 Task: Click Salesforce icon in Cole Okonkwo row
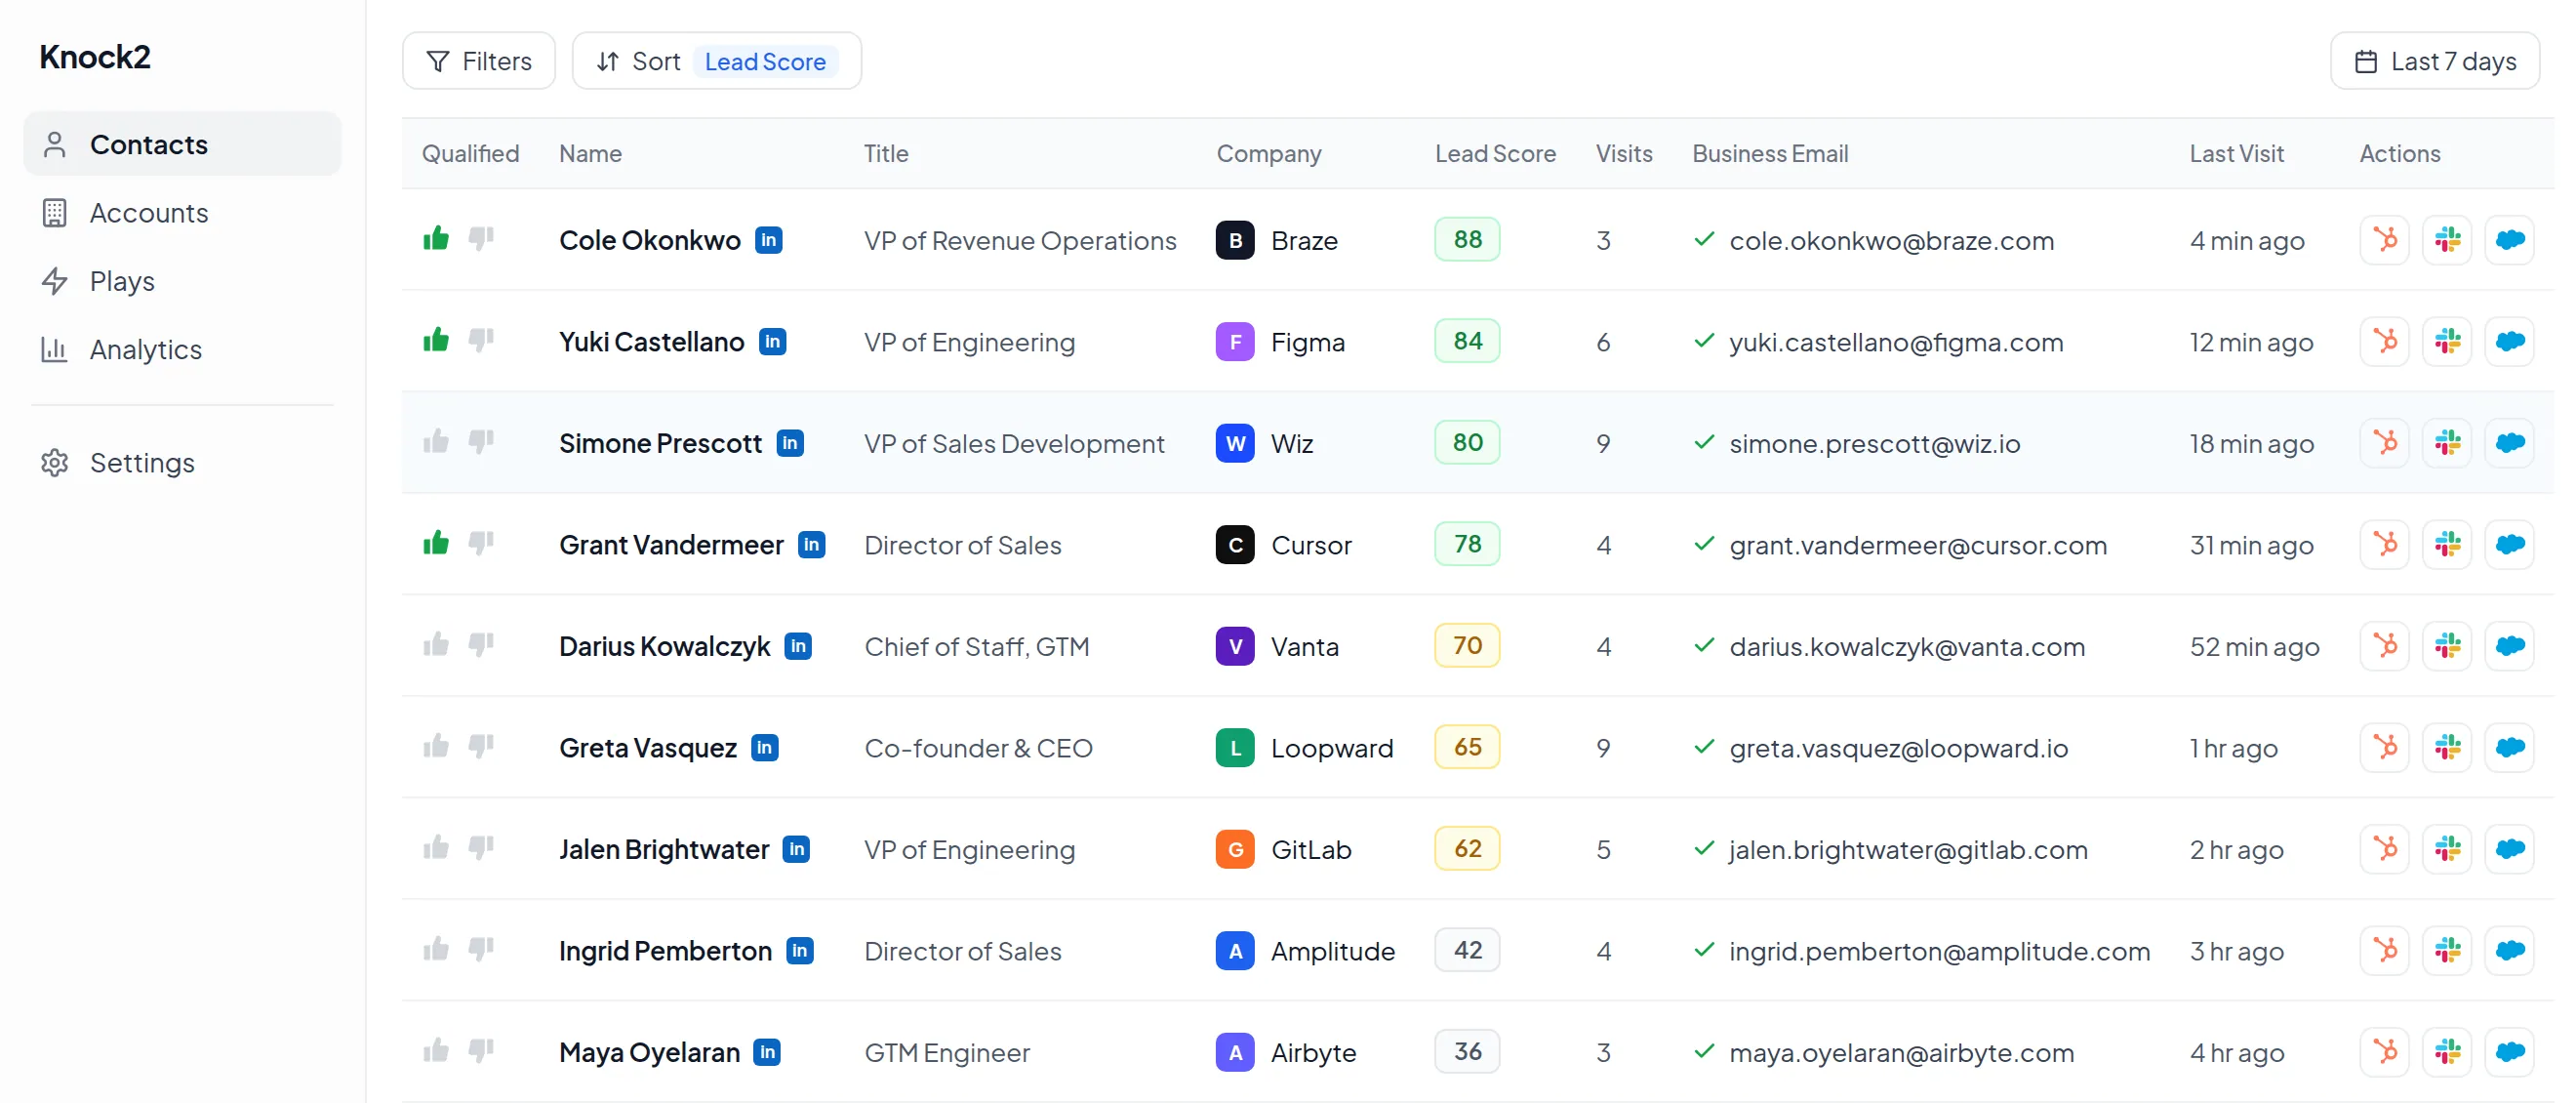[2510, 240]
